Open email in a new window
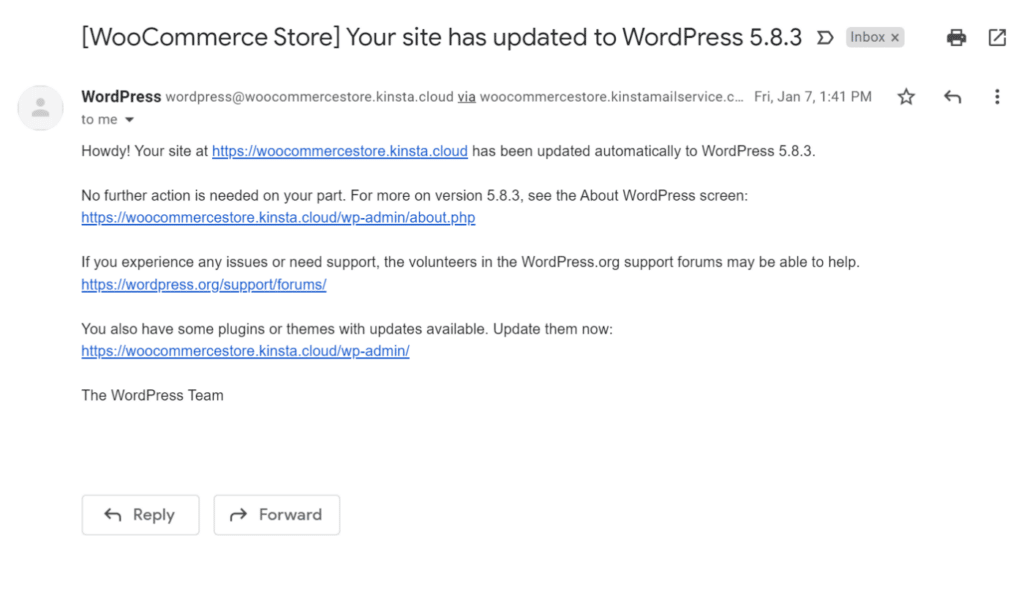This screenshot has width=1024, height=598. (x=997, y=38)
